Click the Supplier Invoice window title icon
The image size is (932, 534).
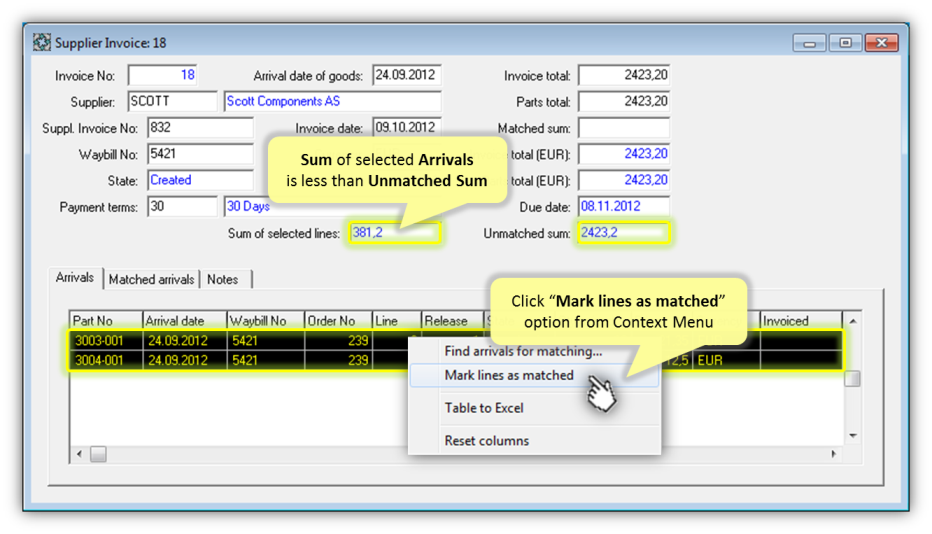[42, 43]
